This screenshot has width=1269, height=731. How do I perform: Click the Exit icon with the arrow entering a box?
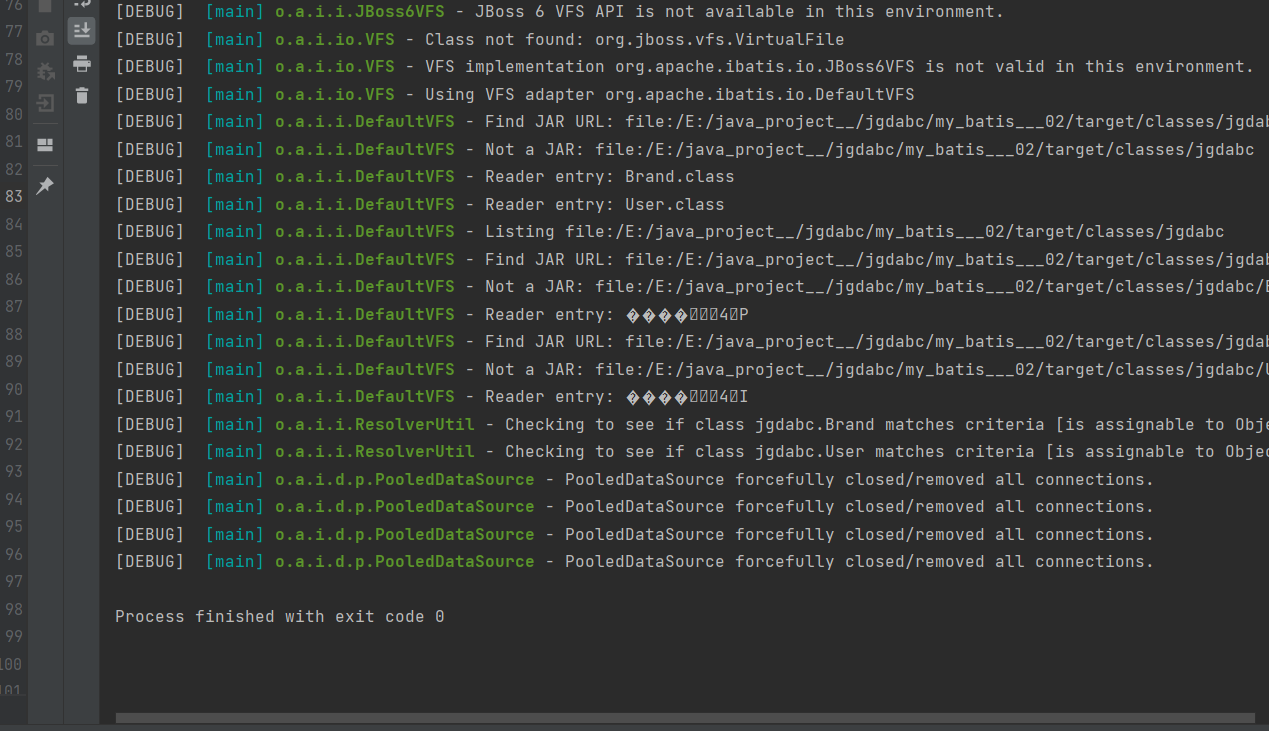45,103
